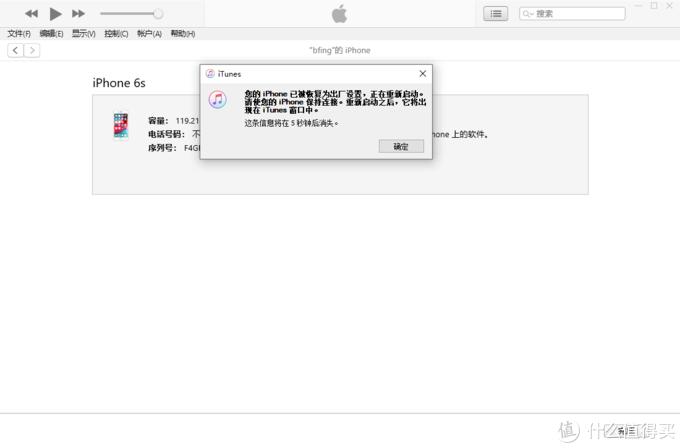Click the 5 秒钟后消失 countdown message
680x448 pixels.
291,123
